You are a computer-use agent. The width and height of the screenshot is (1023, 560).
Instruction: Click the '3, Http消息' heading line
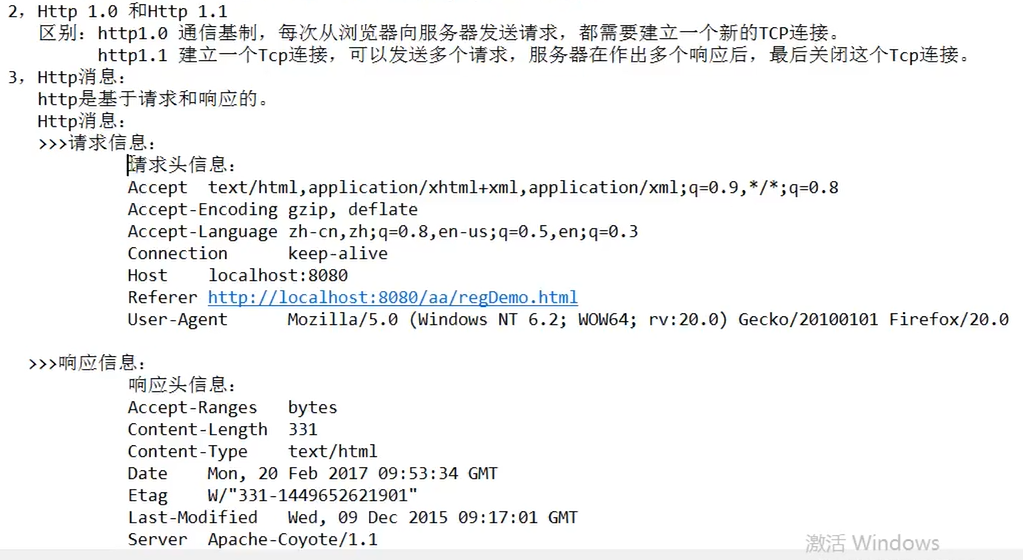coord(67,78)
